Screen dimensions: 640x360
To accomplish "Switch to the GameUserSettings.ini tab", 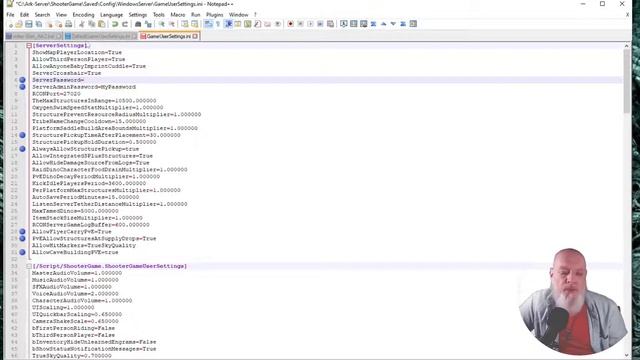I will [x=168, y=36].
